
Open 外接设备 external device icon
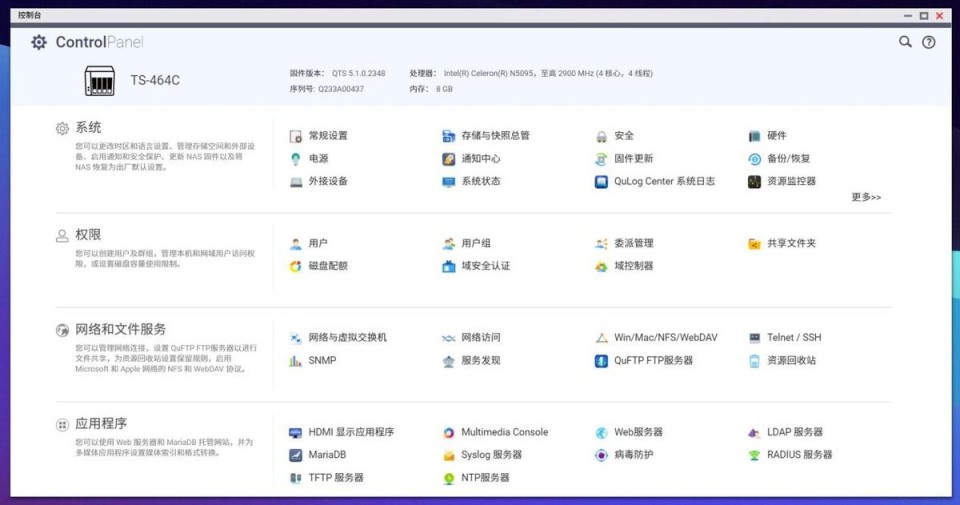(x=296, y=181)
